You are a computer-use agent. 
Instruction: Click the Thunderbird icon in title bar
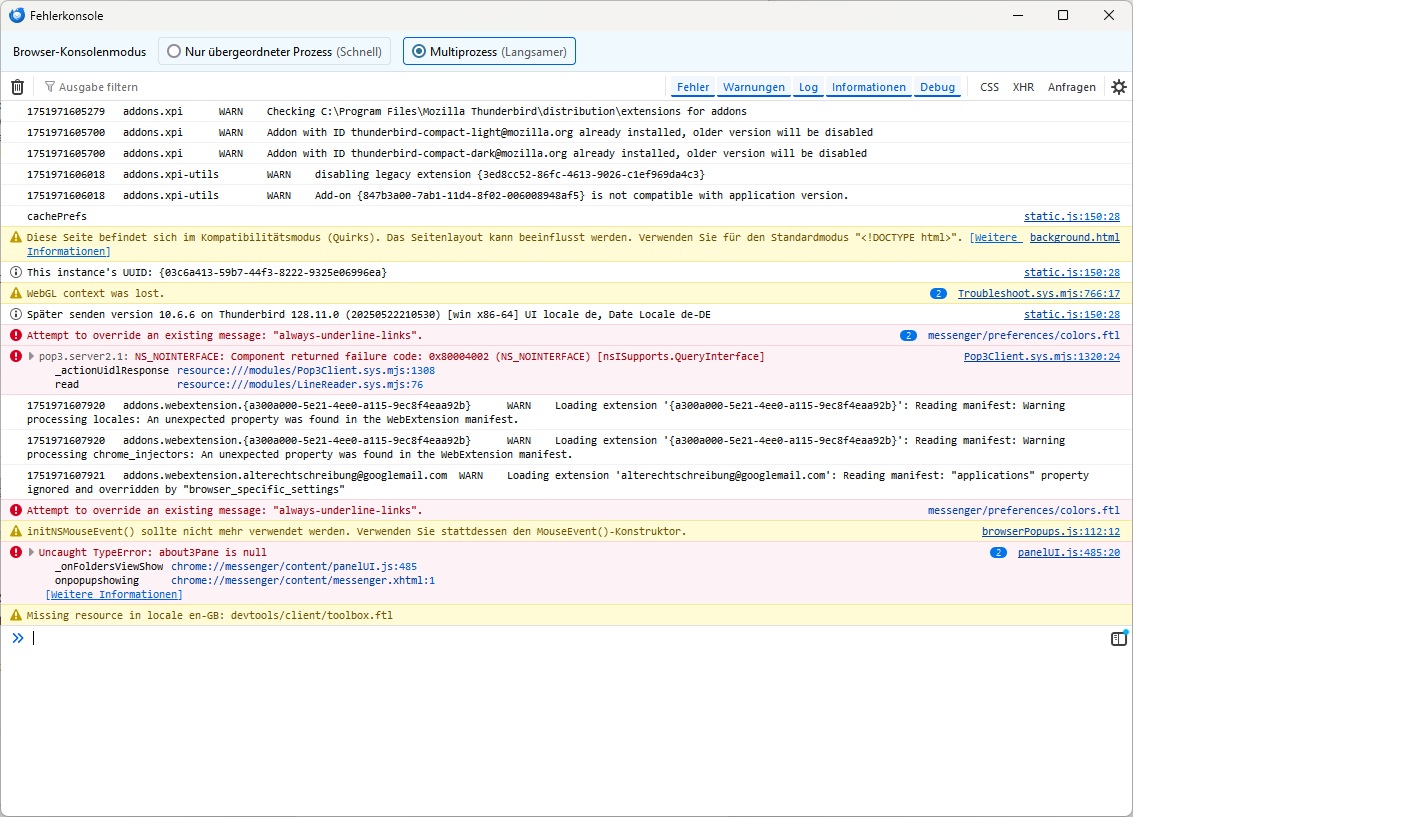17,15
